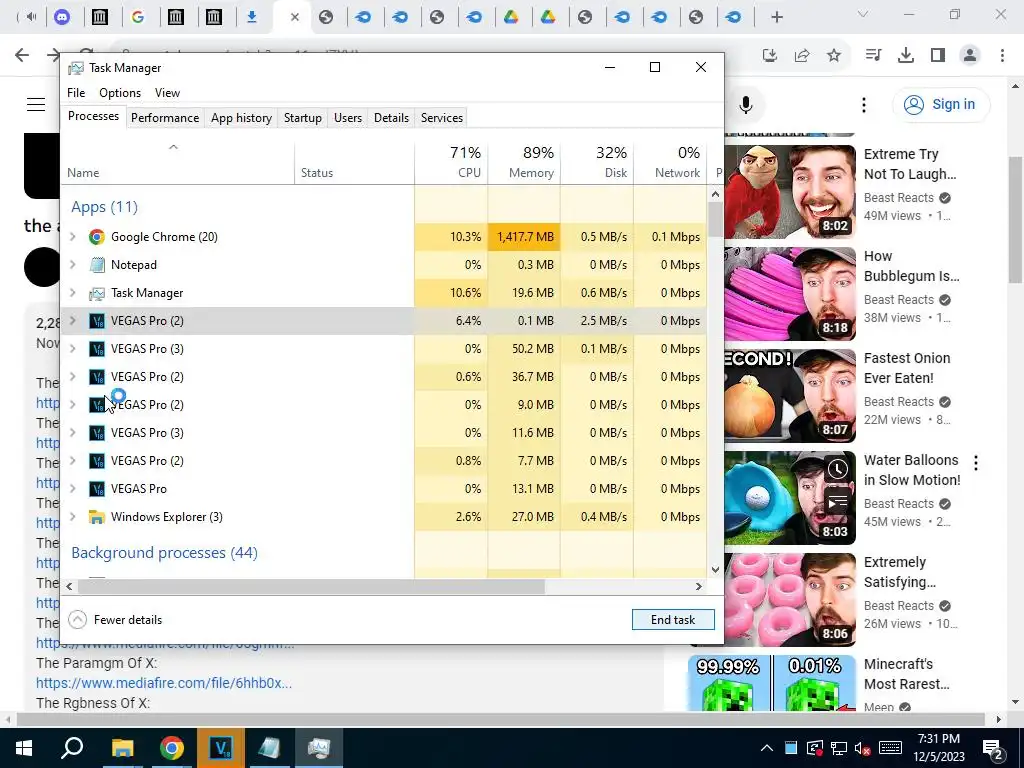This screenshot has height=768, width=1024.
Task: Open the YouTube hamburger guide menu
Action: pyautogui.click(x=36, y=104)
